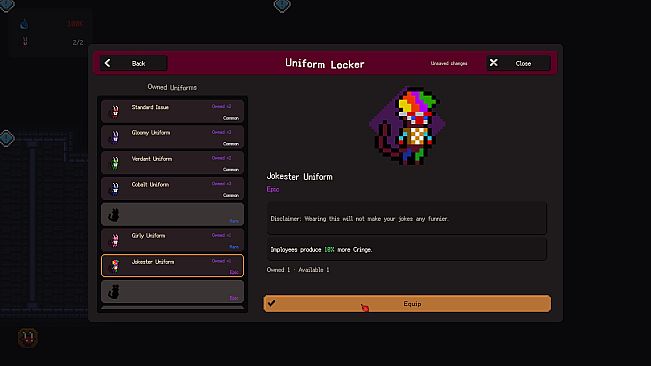Go back using the Back button
Image resolution: width=651 pixels, height=366 pixels.
pyautogui.click(x=133, y=63)
